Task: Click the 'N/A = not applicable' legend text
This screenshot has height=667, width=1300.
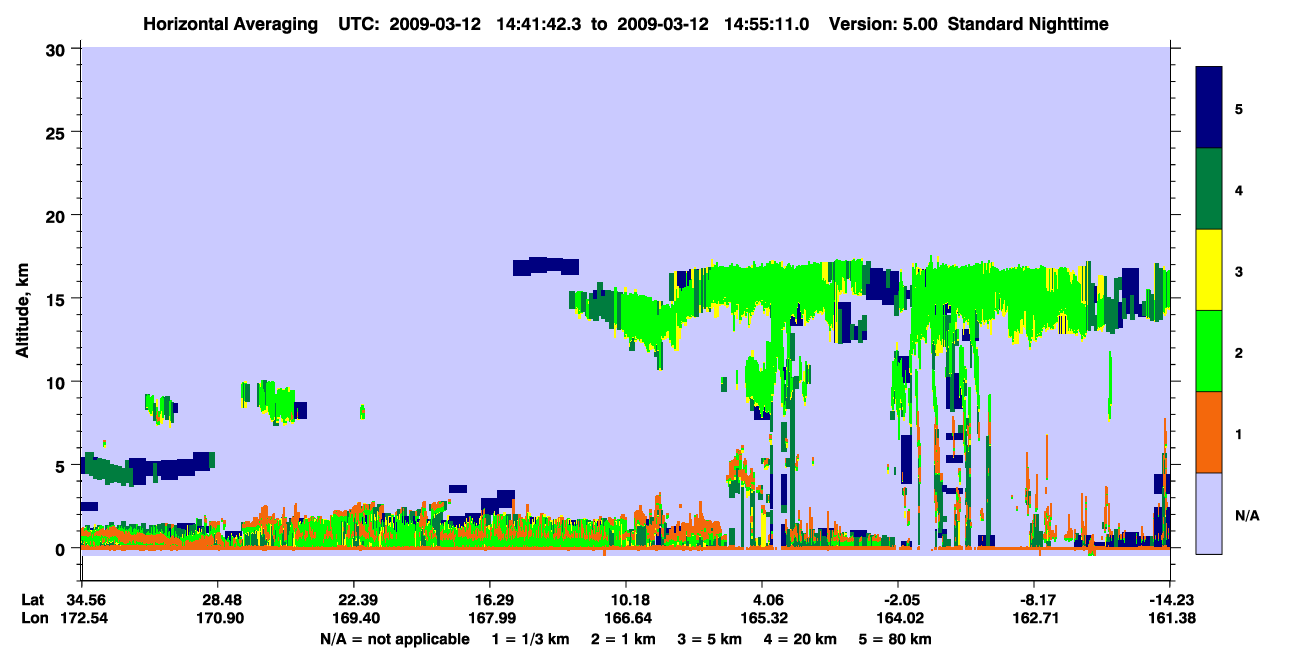Action: click(394, 639)
